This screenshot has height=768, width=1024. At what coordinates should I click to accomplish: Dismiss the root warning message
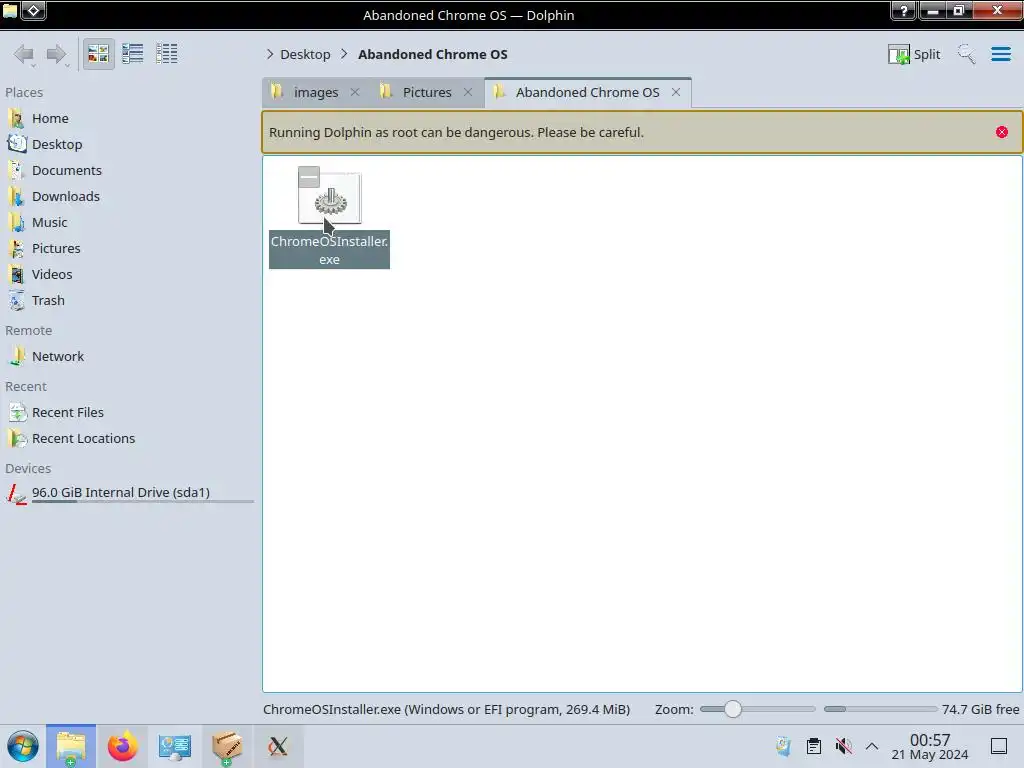click(1002, 132)
